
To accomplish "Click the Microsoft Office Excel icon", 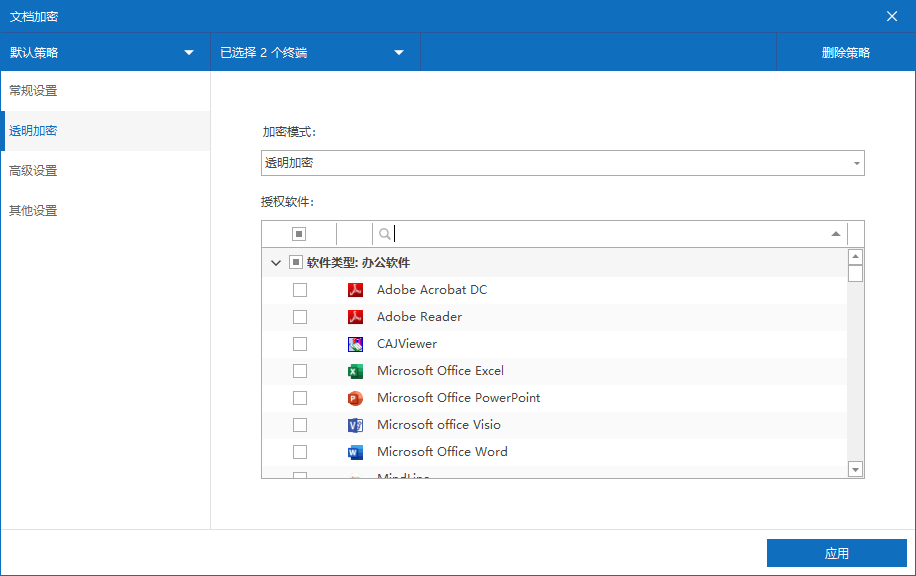I will (x=355, y=371).
